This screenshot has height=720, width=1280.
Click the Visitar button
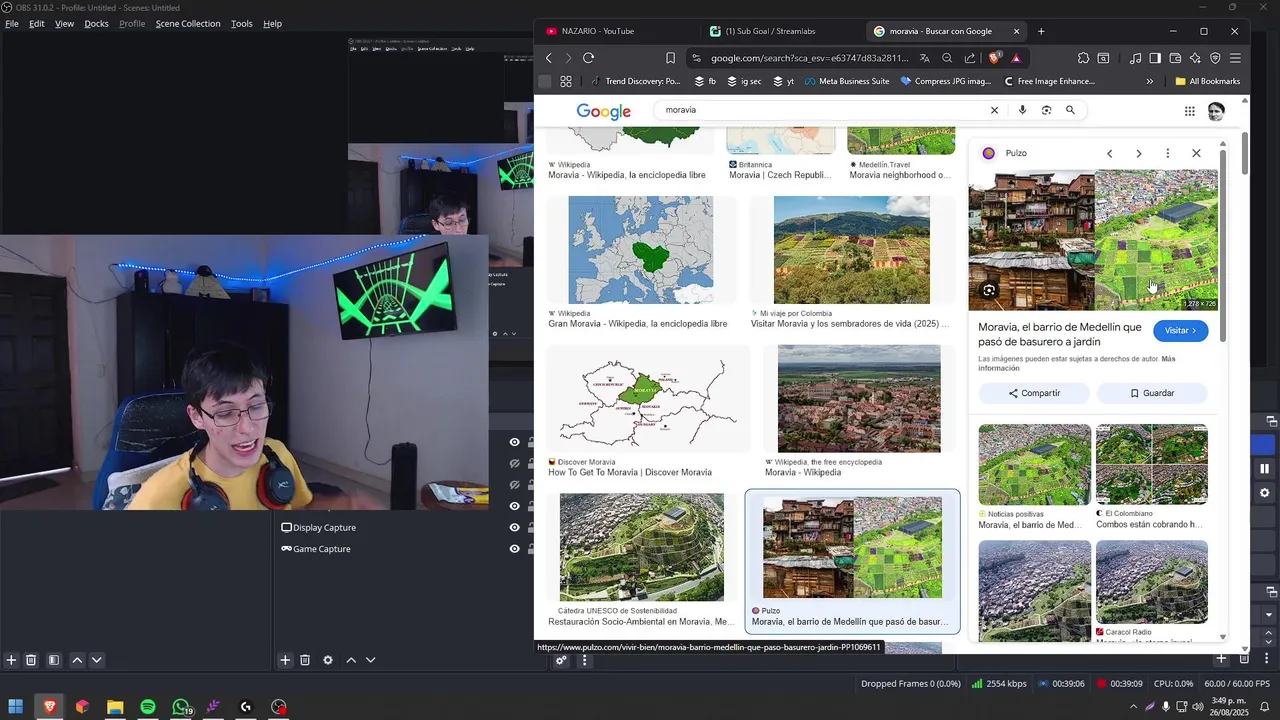click(1181, 330)
